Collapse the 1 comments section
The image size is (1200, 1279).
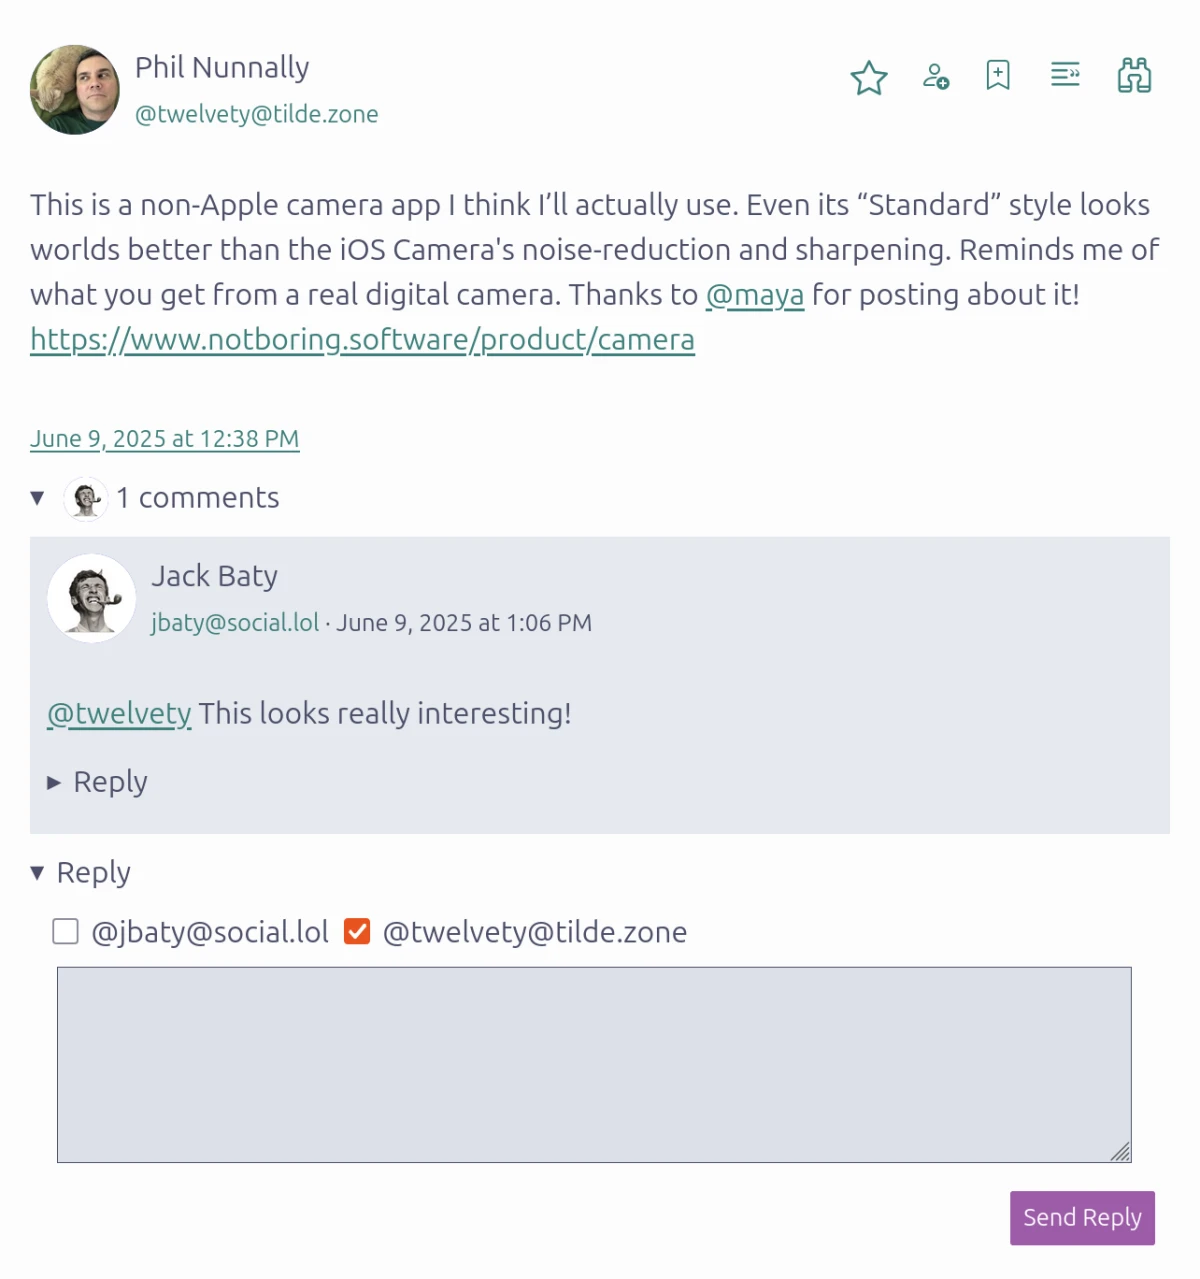tap(38, 498)
